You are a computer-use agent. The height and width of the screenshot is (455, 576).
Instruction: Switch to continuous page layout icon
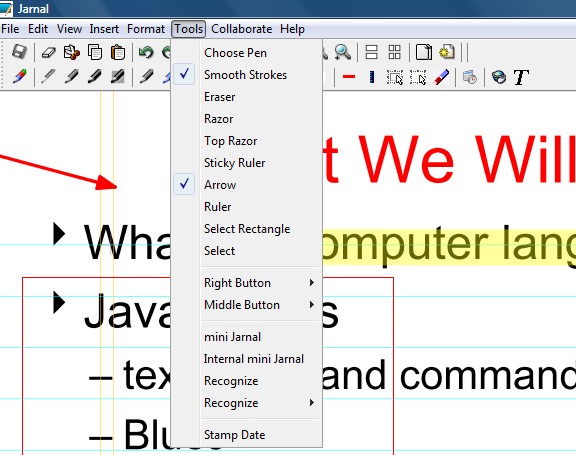(x=371, y=52)
